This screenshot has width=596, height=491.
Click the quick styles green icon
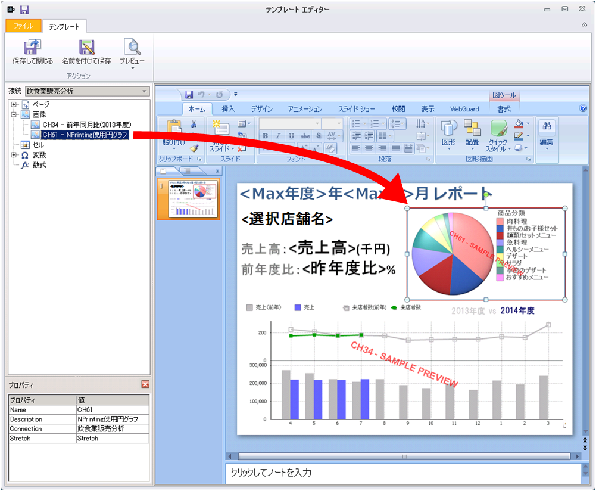pos(499,128)
